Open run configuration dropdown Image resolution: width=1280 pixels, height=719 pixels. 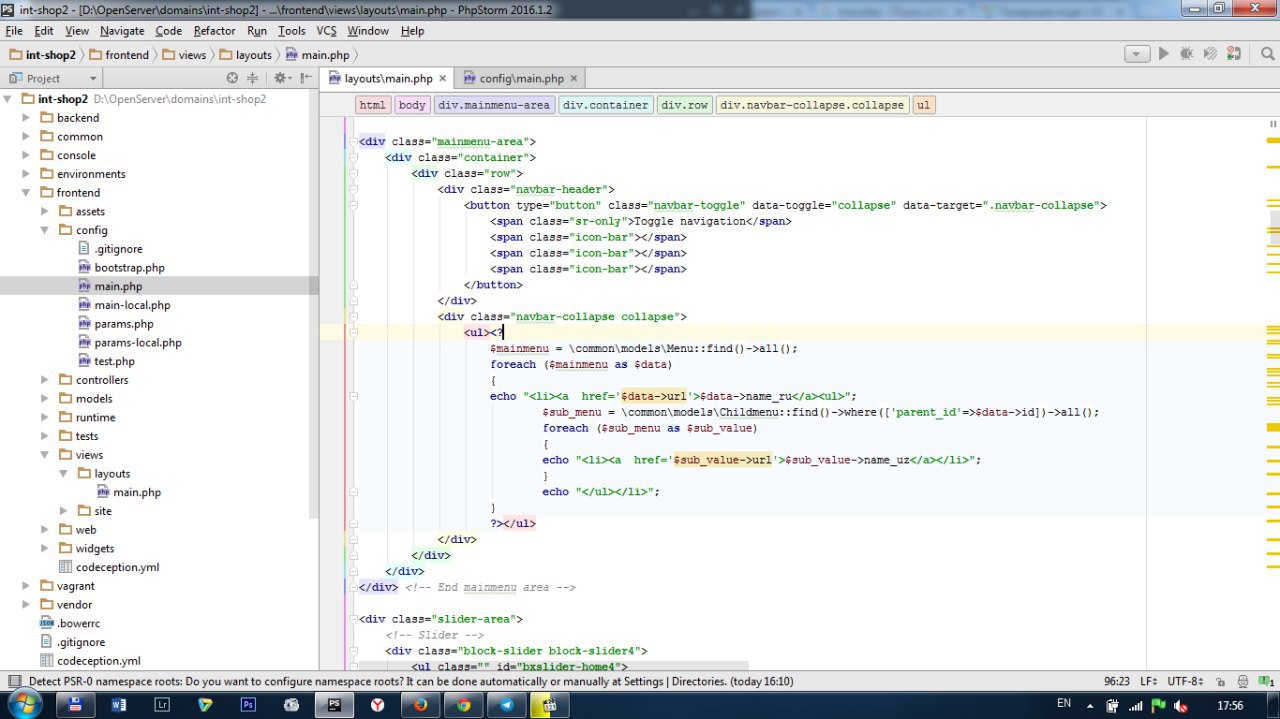coord(1137,54)
